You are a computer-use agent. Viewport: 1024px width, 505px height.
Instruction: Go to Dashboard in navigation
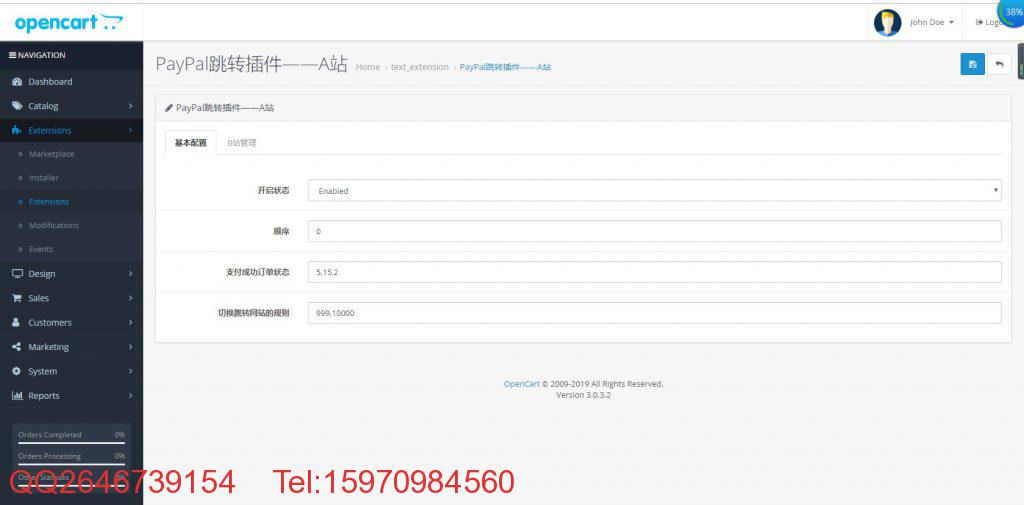tap(50, 82)
